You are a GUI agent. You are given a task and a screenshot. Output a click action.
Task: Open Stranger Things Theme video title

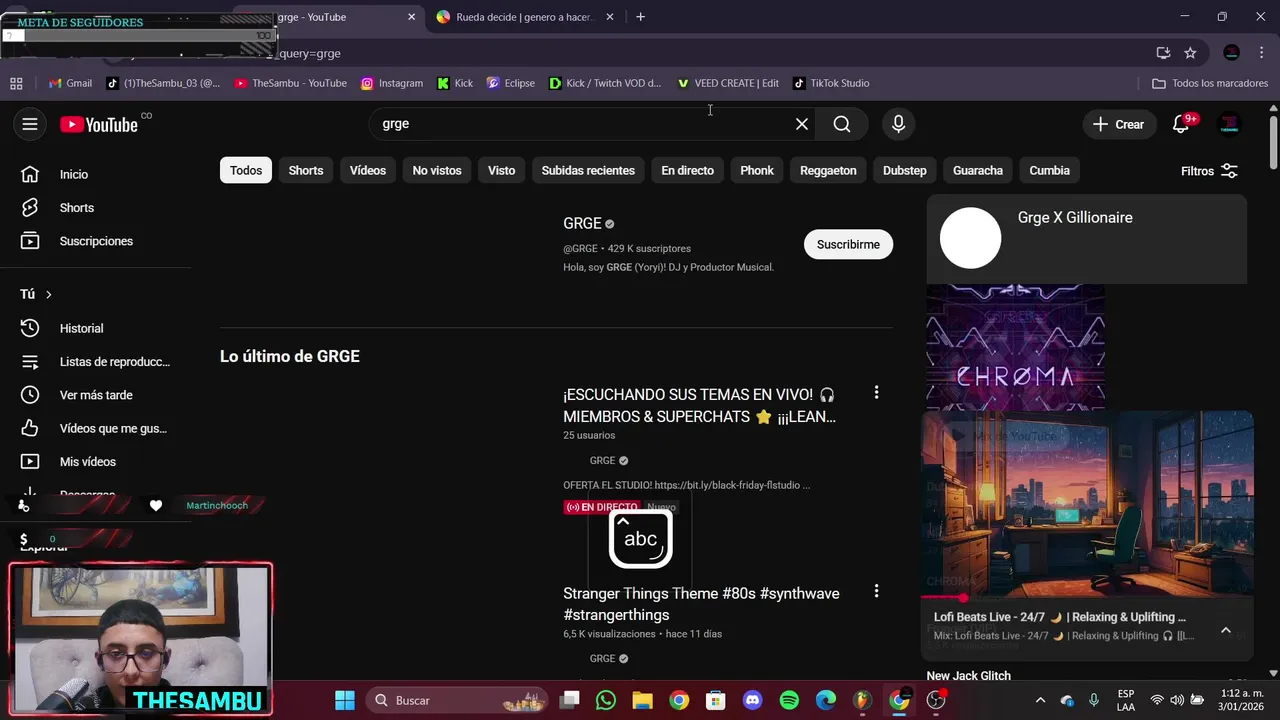point(701,604)
